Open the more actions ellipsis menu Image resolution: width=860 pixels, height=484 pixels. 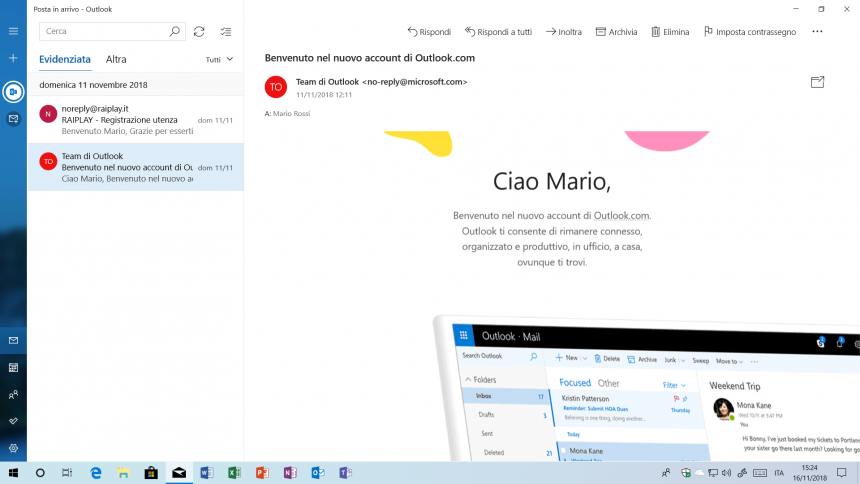817,32
